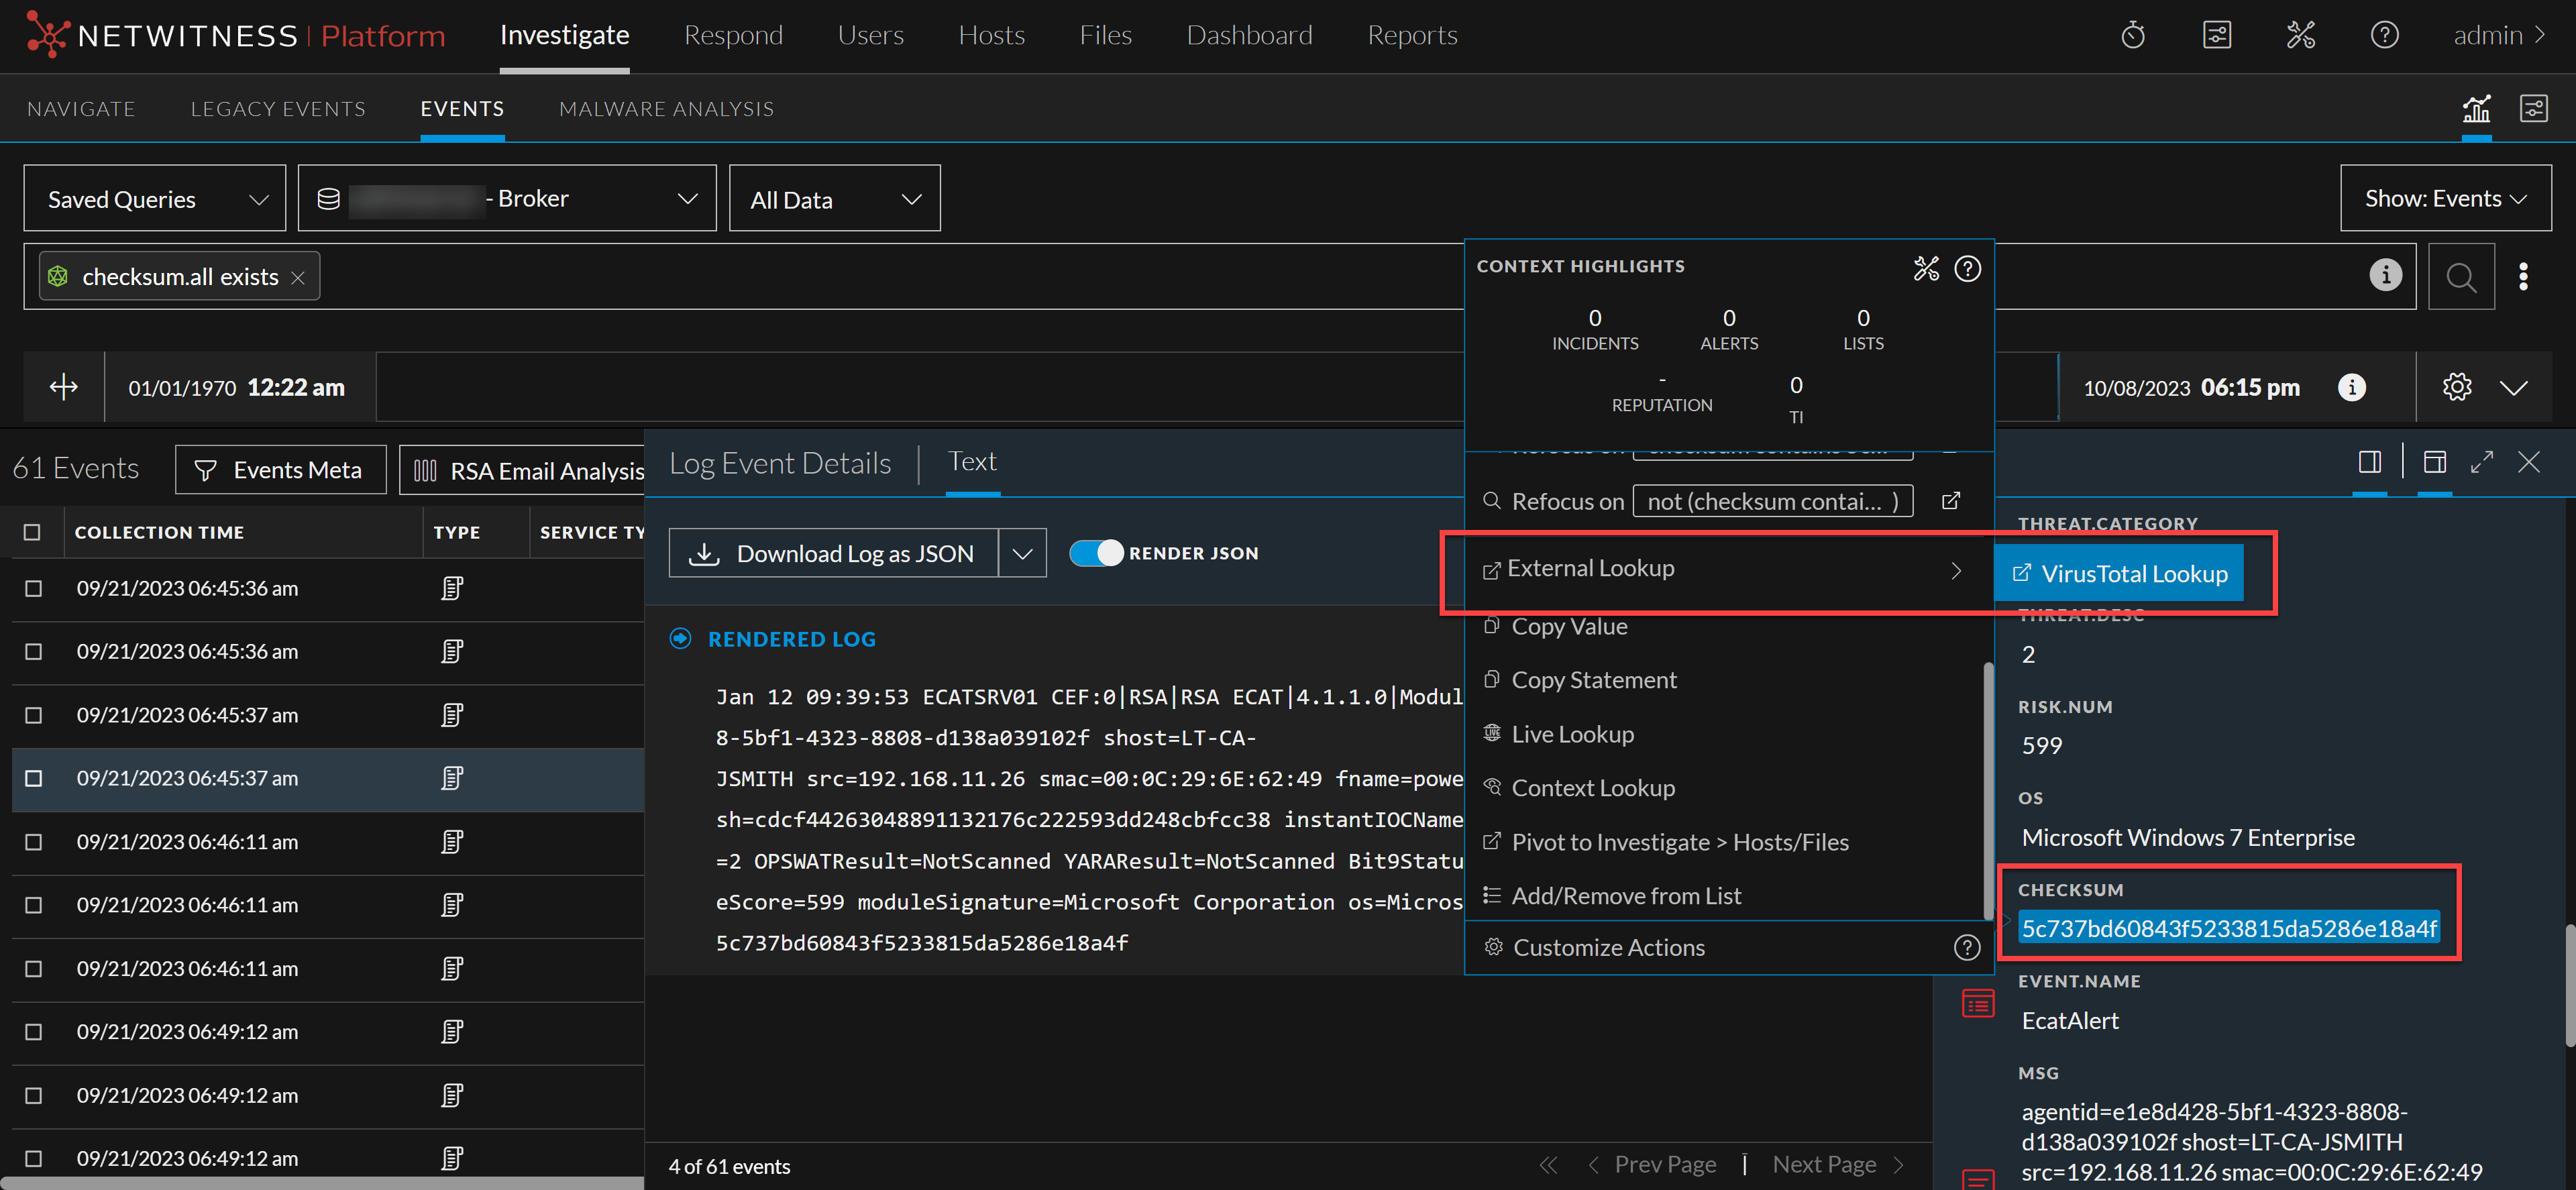Click Context Highlights tools icon

point(1926,268)
